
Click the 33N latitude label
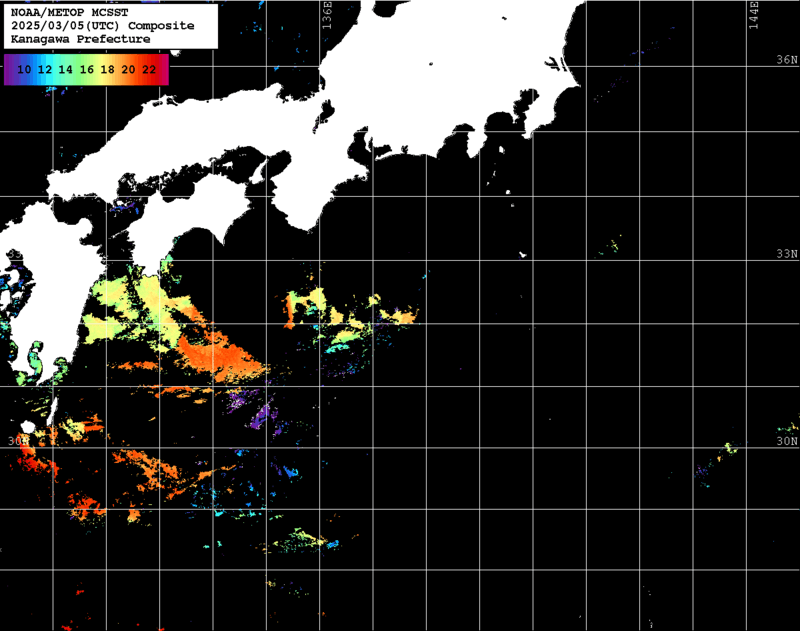(787, 254)
